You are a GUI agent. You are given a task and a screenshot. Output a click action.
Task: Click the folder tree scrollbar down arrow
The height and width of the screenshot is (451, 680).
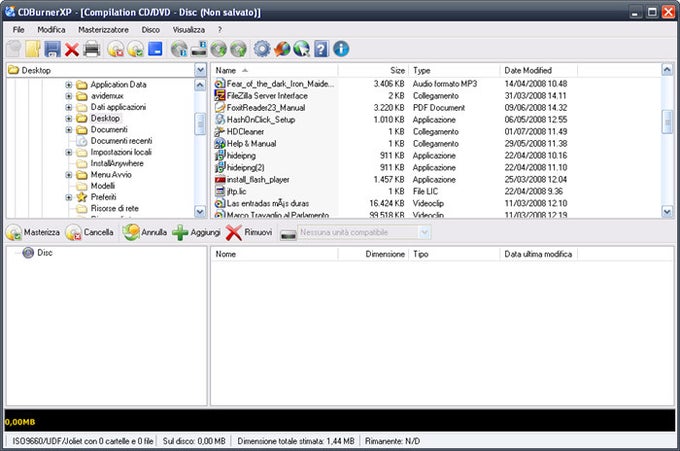point(200,212)
